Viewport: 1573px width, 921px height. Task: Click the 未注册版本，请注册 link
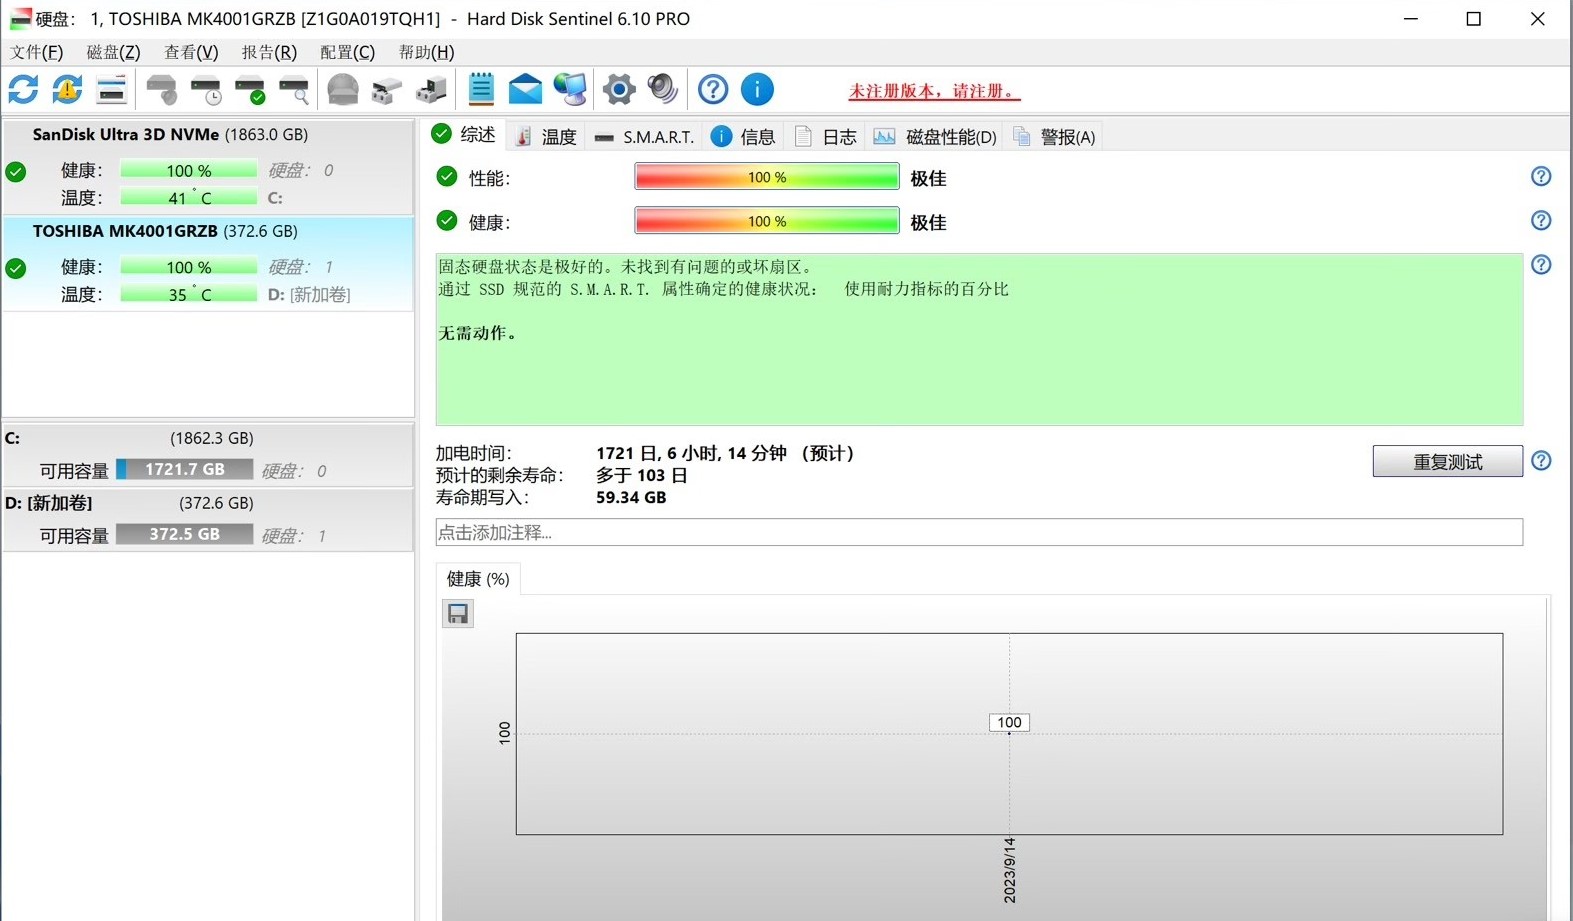934,91
